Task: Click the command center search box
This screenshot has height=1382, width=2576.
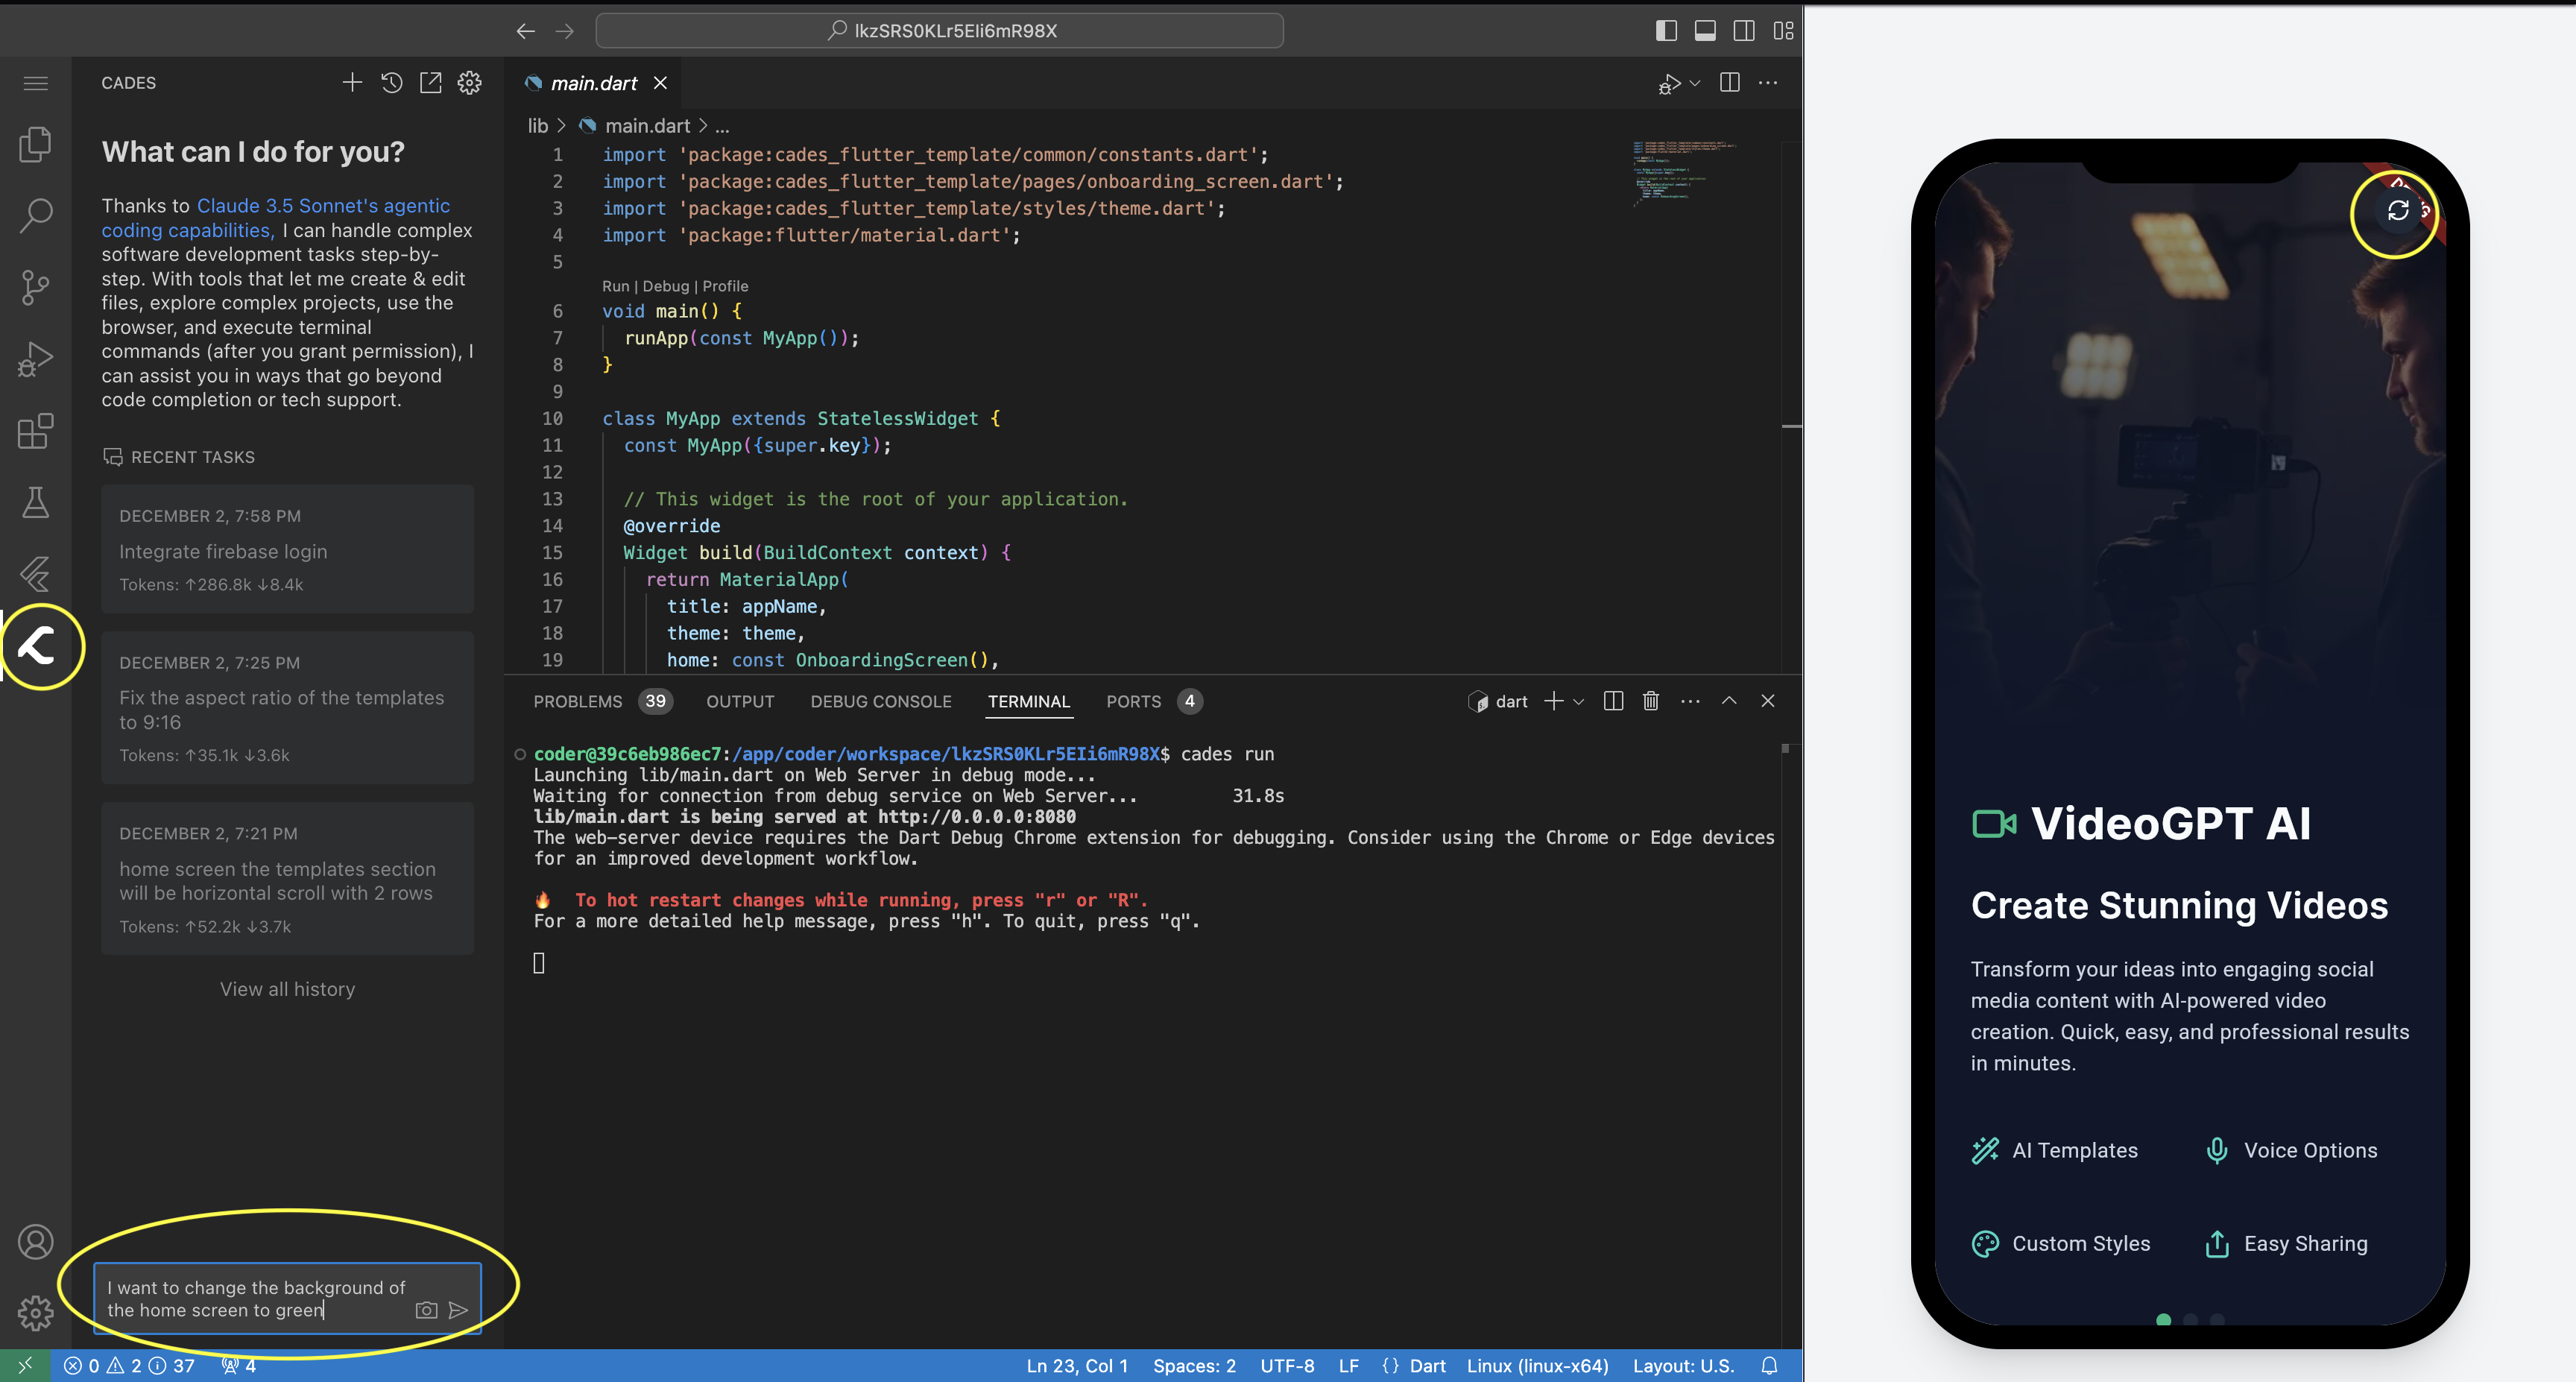Action: point(939,31)
